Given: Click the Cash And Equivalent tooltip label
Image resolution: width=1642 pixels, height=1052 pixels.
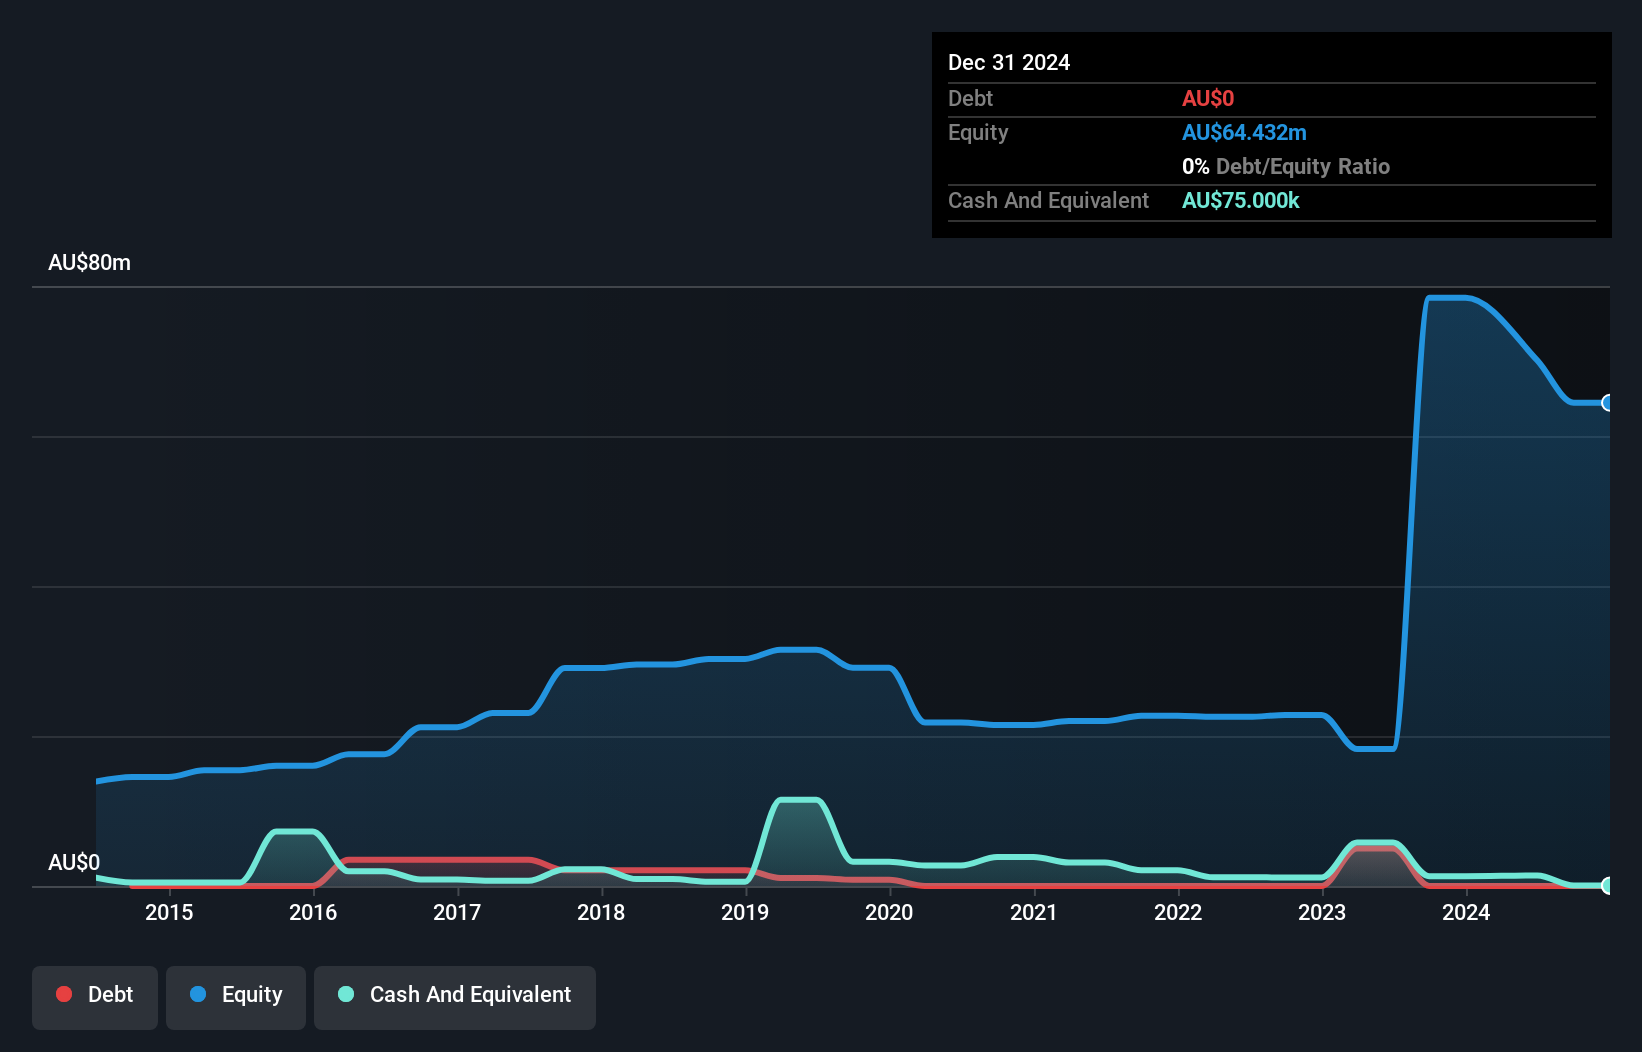Looking at the screenshot, I should click(1048, 201).
